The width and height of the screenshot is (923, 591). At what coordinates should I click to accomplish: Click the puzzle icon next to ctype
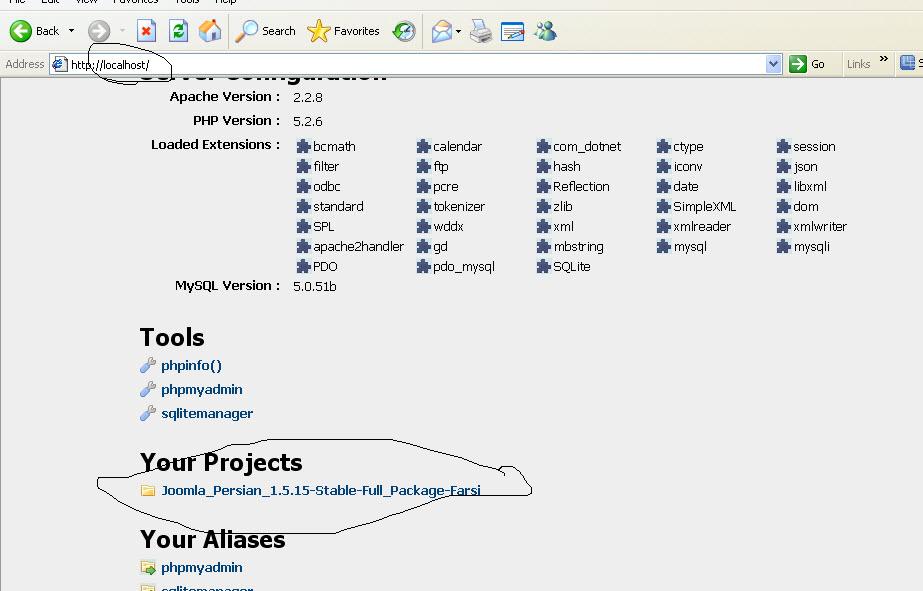(x=663, y=146)
